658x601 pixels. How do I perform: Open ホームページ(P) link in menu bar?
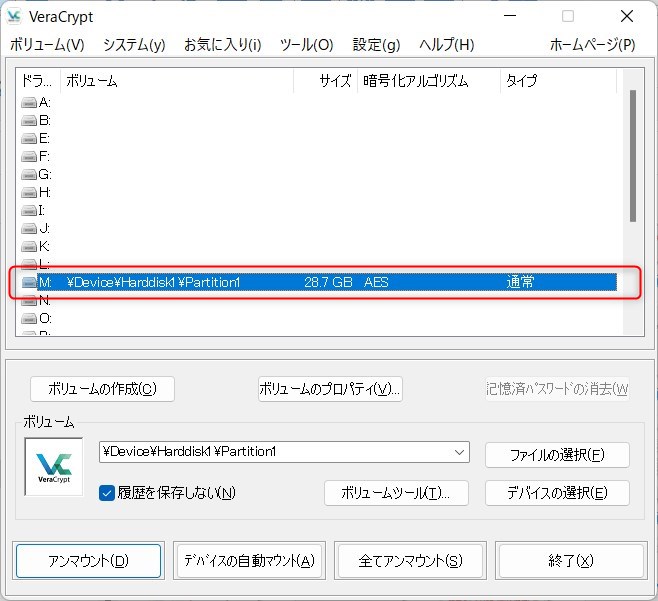point(593,44)
